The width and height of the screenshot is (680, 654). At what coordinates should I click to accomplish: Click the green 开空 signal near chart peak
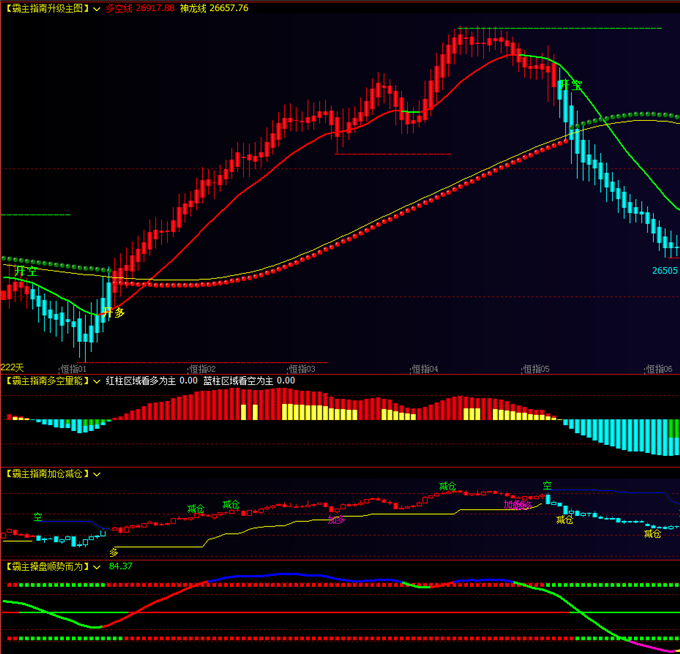pyautogui.click(x=570, y=86)
